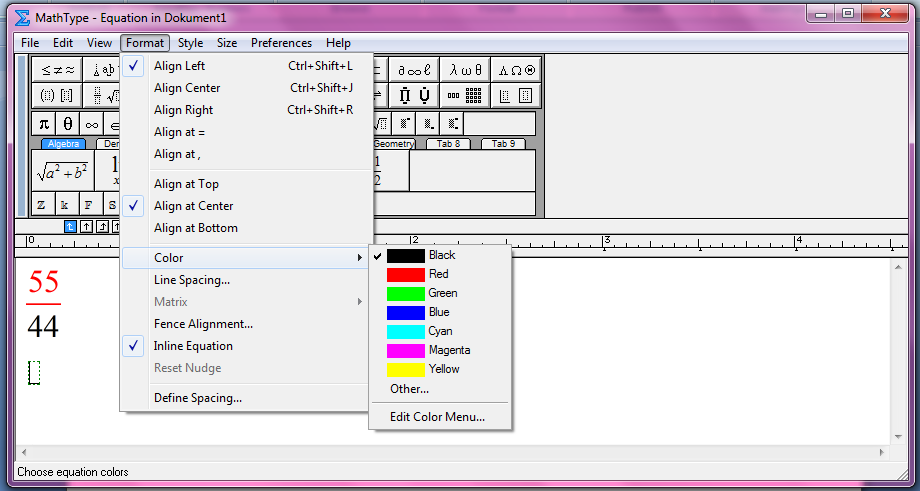The height and width of the screenshot is (491, 920).
Task: Select Align at Bottom option
Action: tap(247, 228)
